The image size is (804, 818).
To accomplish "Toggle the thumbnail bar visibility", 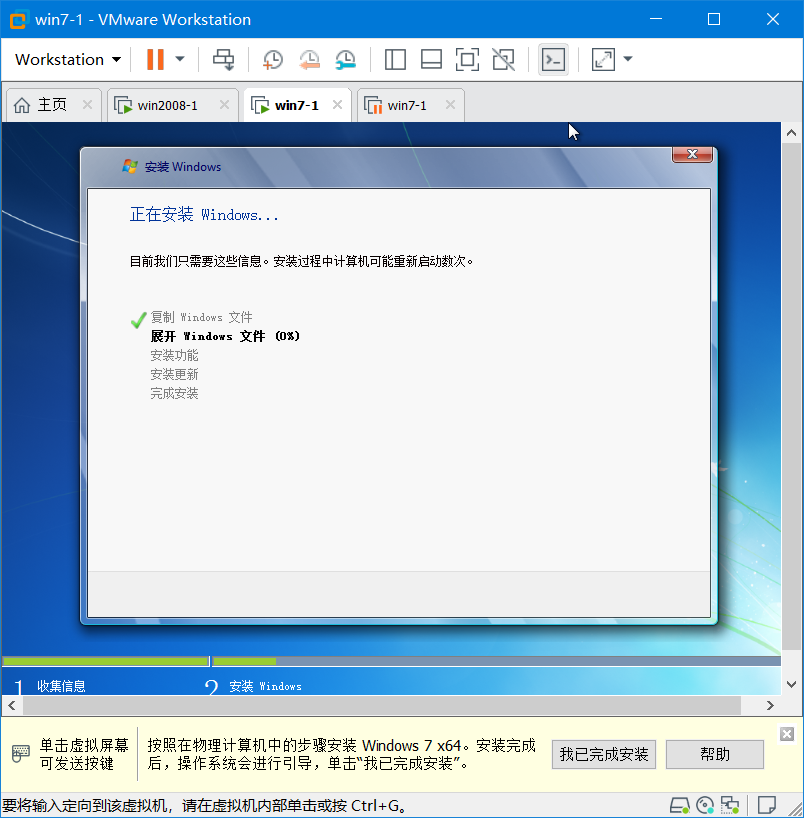I will click(x=430, y=60).
